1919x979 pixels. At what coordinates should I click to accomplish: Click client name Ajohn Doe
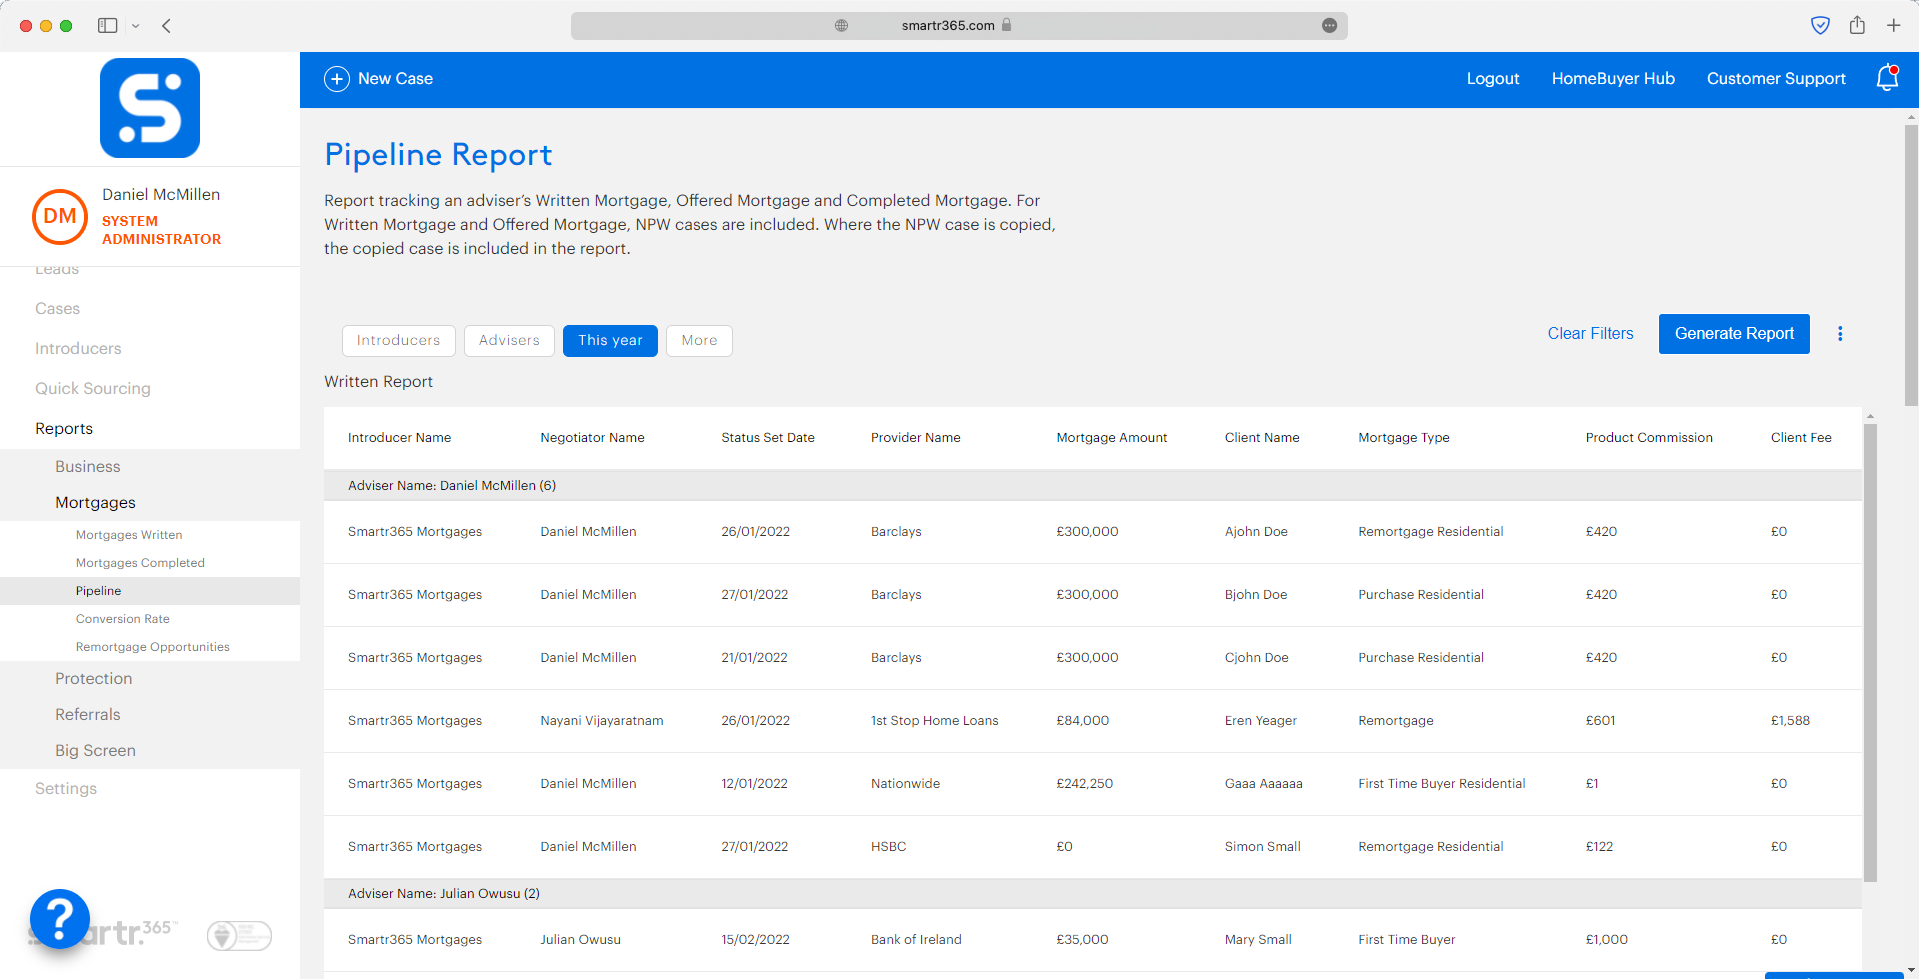pyautogui.click(x=1256, y=532)
